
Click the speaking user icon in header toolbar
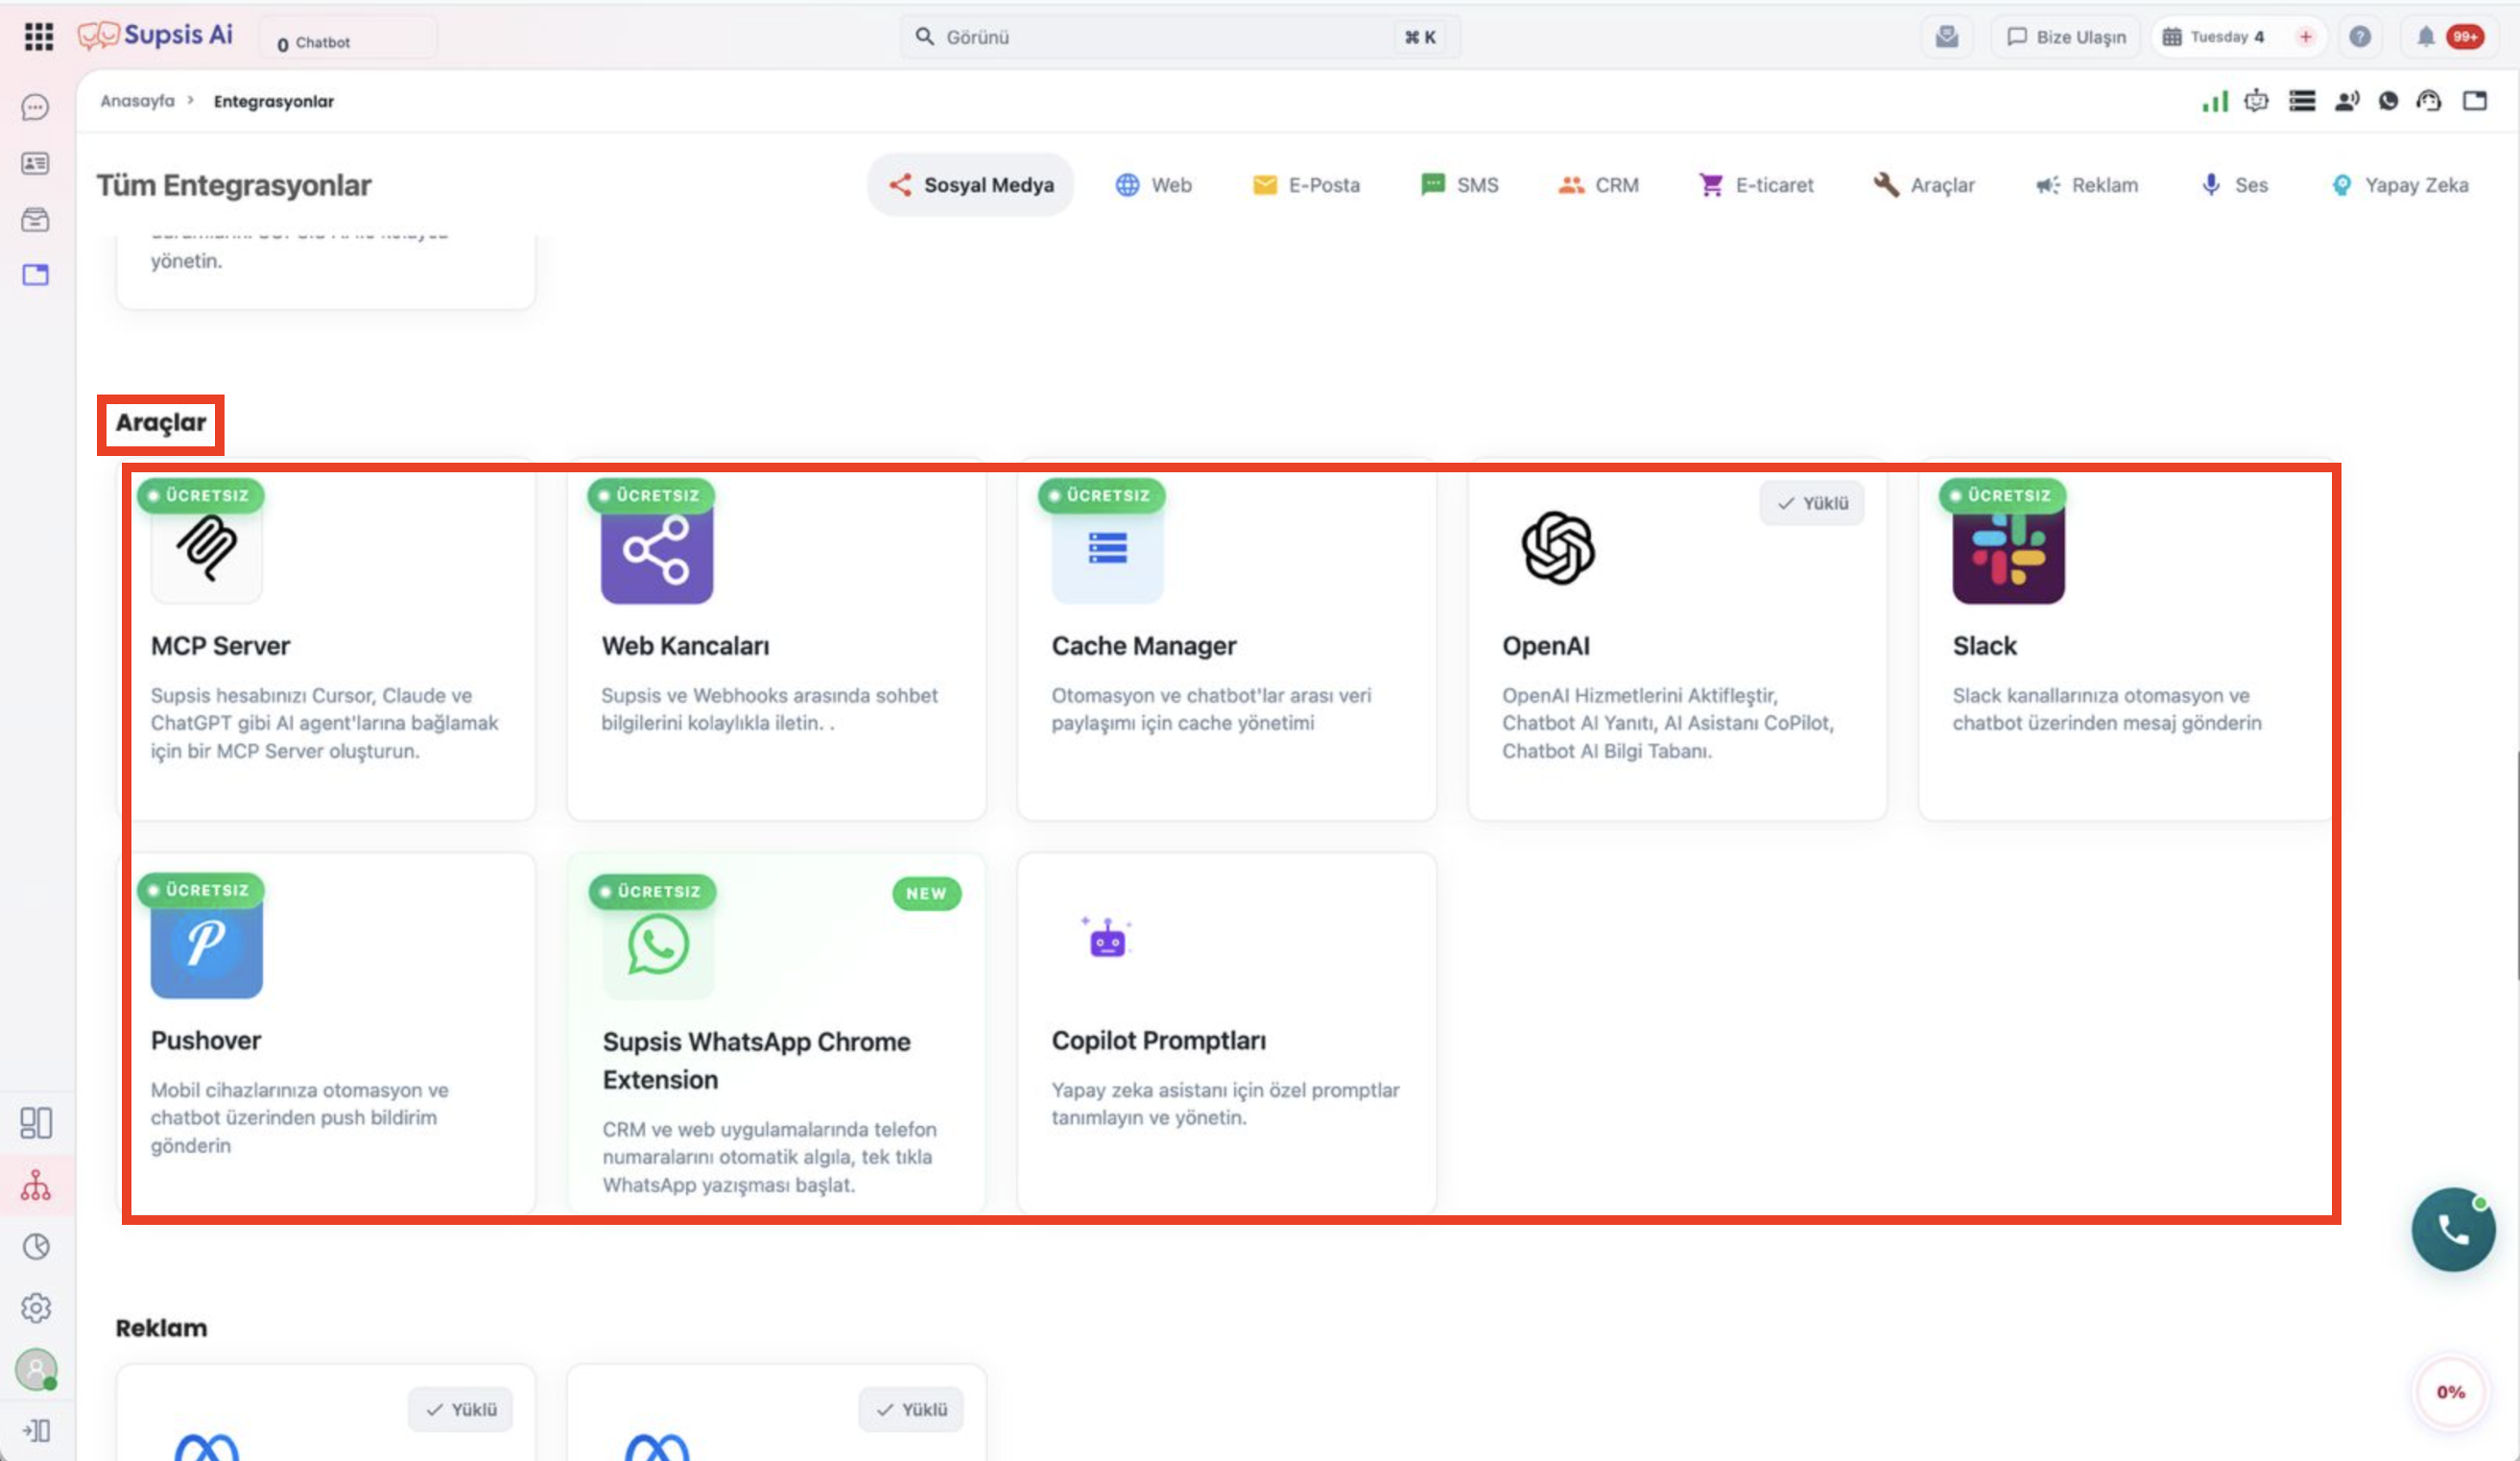(2346, 101)
